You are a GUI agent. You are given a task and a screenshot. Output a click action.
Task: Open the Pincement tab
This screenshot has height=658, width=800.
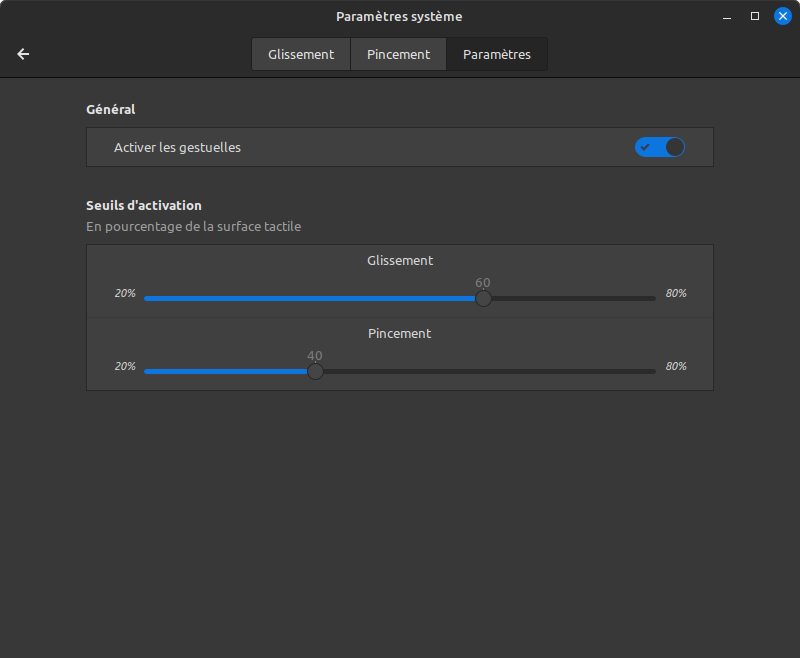coord(398,54)
